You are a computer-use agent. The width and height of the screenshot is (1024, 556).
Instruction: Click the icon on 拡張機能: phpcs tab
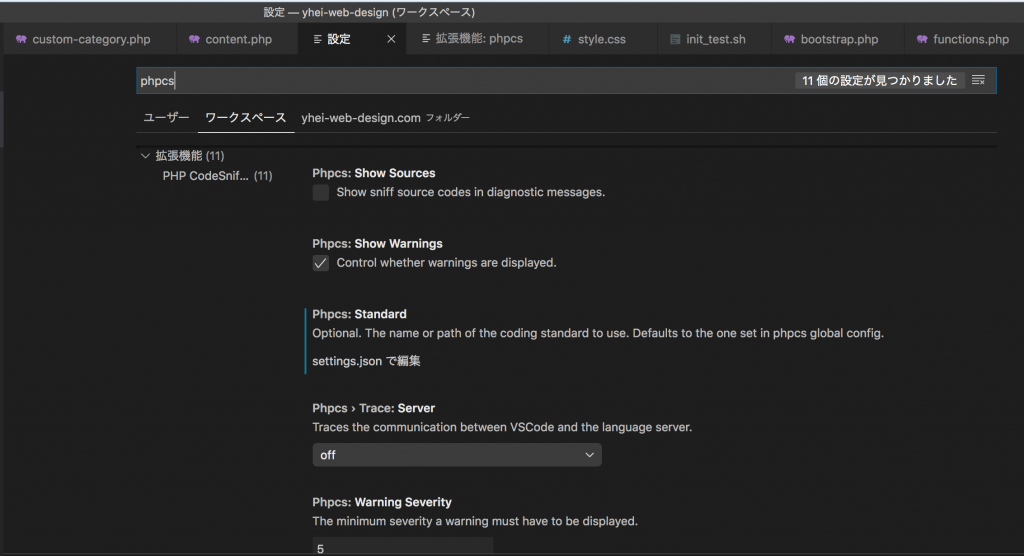click(426, 39)
